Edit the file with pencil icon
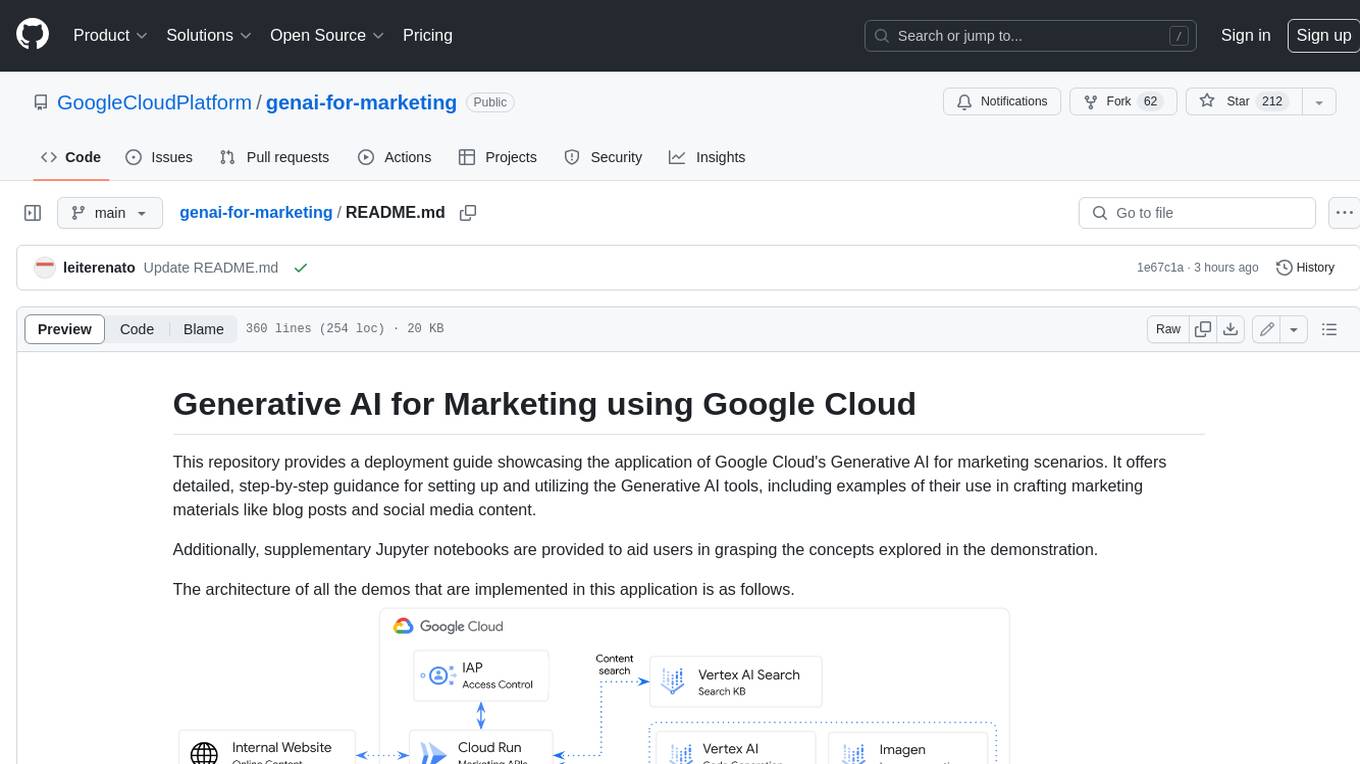 (1267, 329)
